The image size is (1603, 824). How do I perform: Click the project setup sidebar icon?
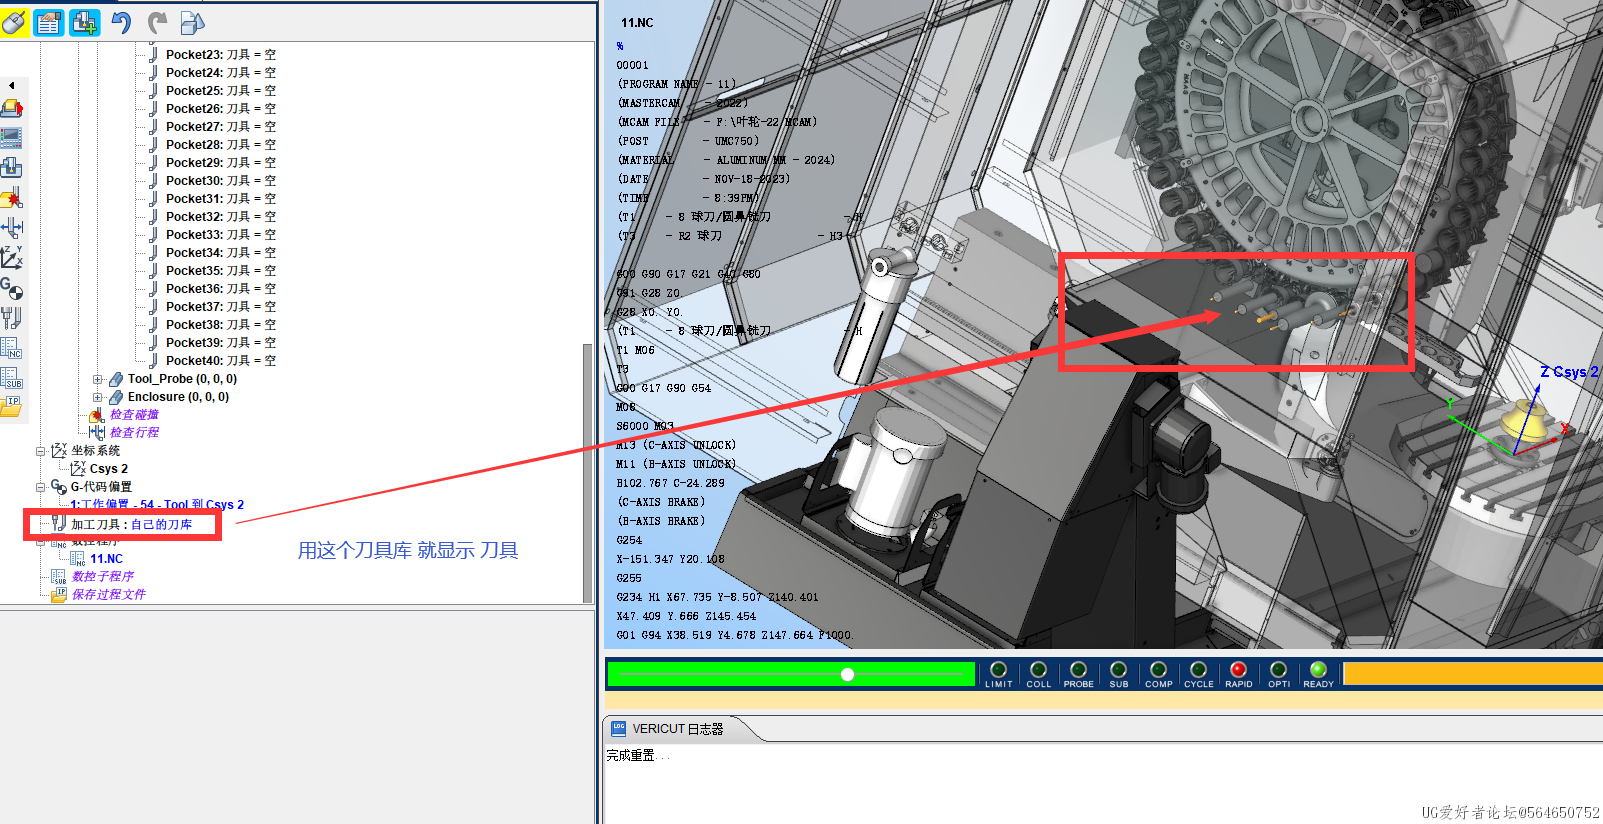tap(12, 108)
